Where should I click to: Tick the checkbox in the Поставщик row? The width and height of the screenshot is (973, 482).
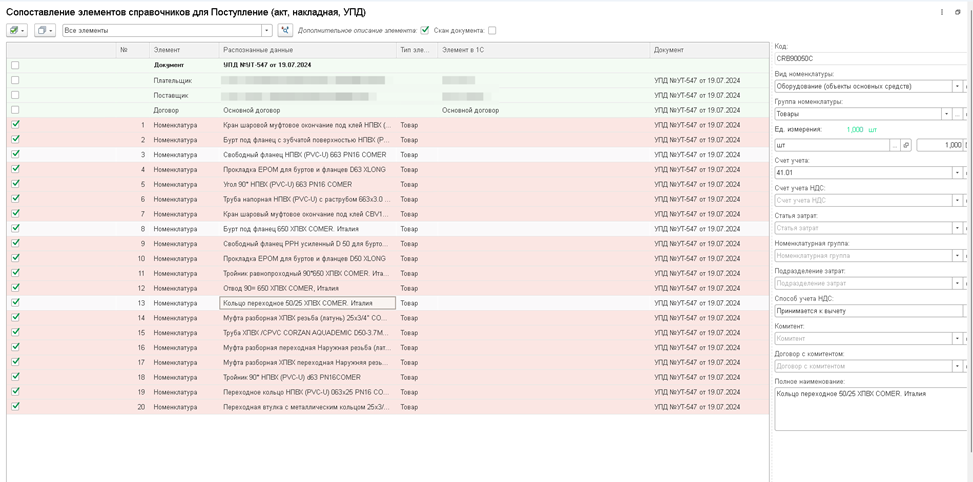(x=16, y=95)
